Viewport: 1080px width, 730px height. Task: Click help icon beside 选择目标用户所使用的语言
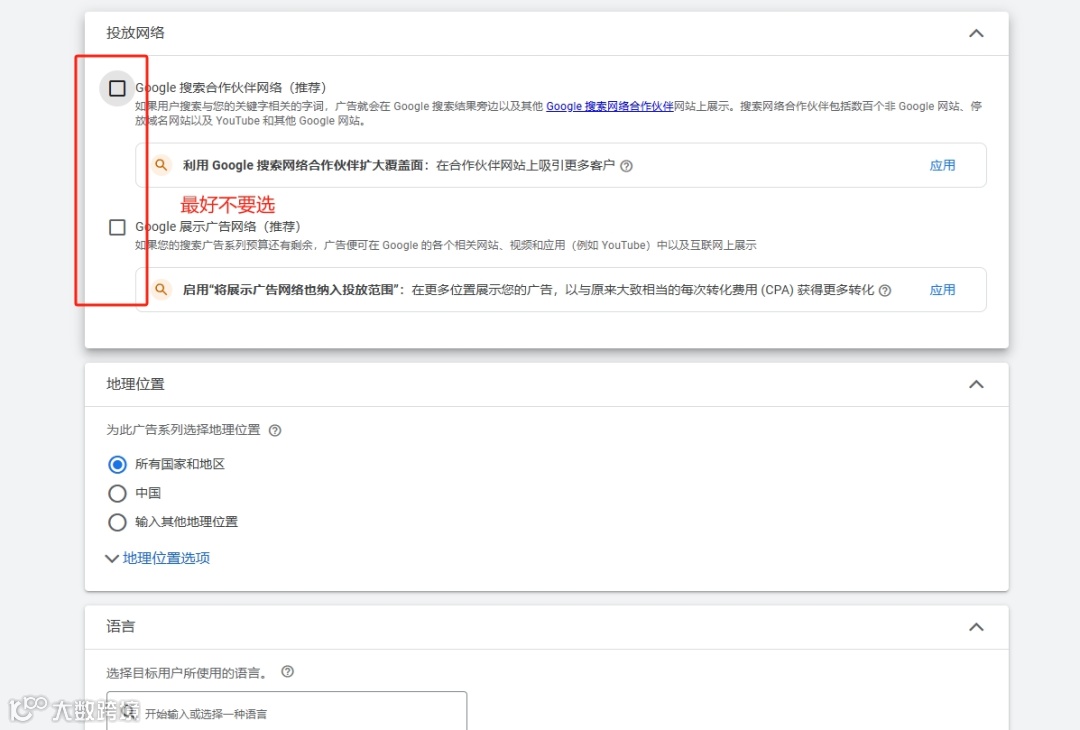coord(288,671)
